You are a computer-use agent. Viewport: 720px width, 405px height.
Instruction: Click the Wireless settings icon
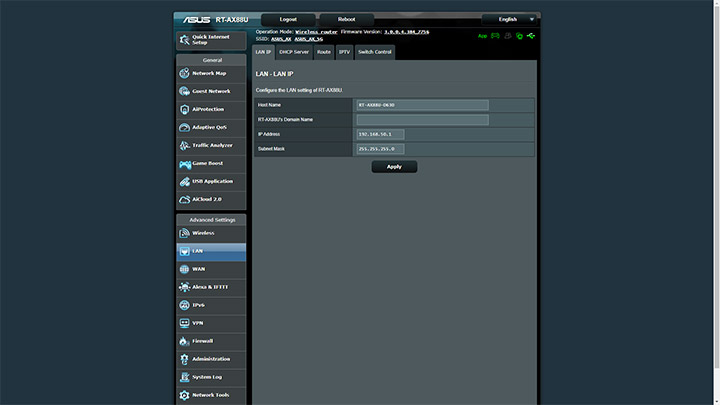pos(185,233)
